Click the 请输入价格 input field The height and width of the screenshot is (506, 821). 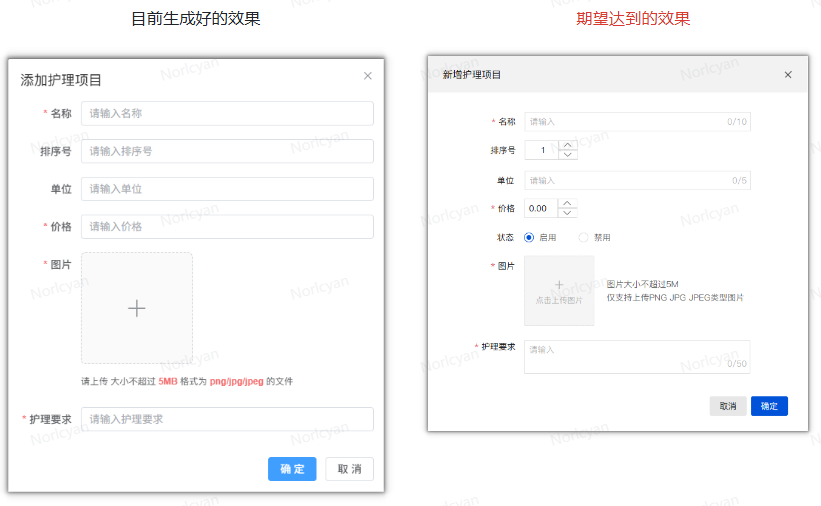pyautogui.click(x=227, y=227)
